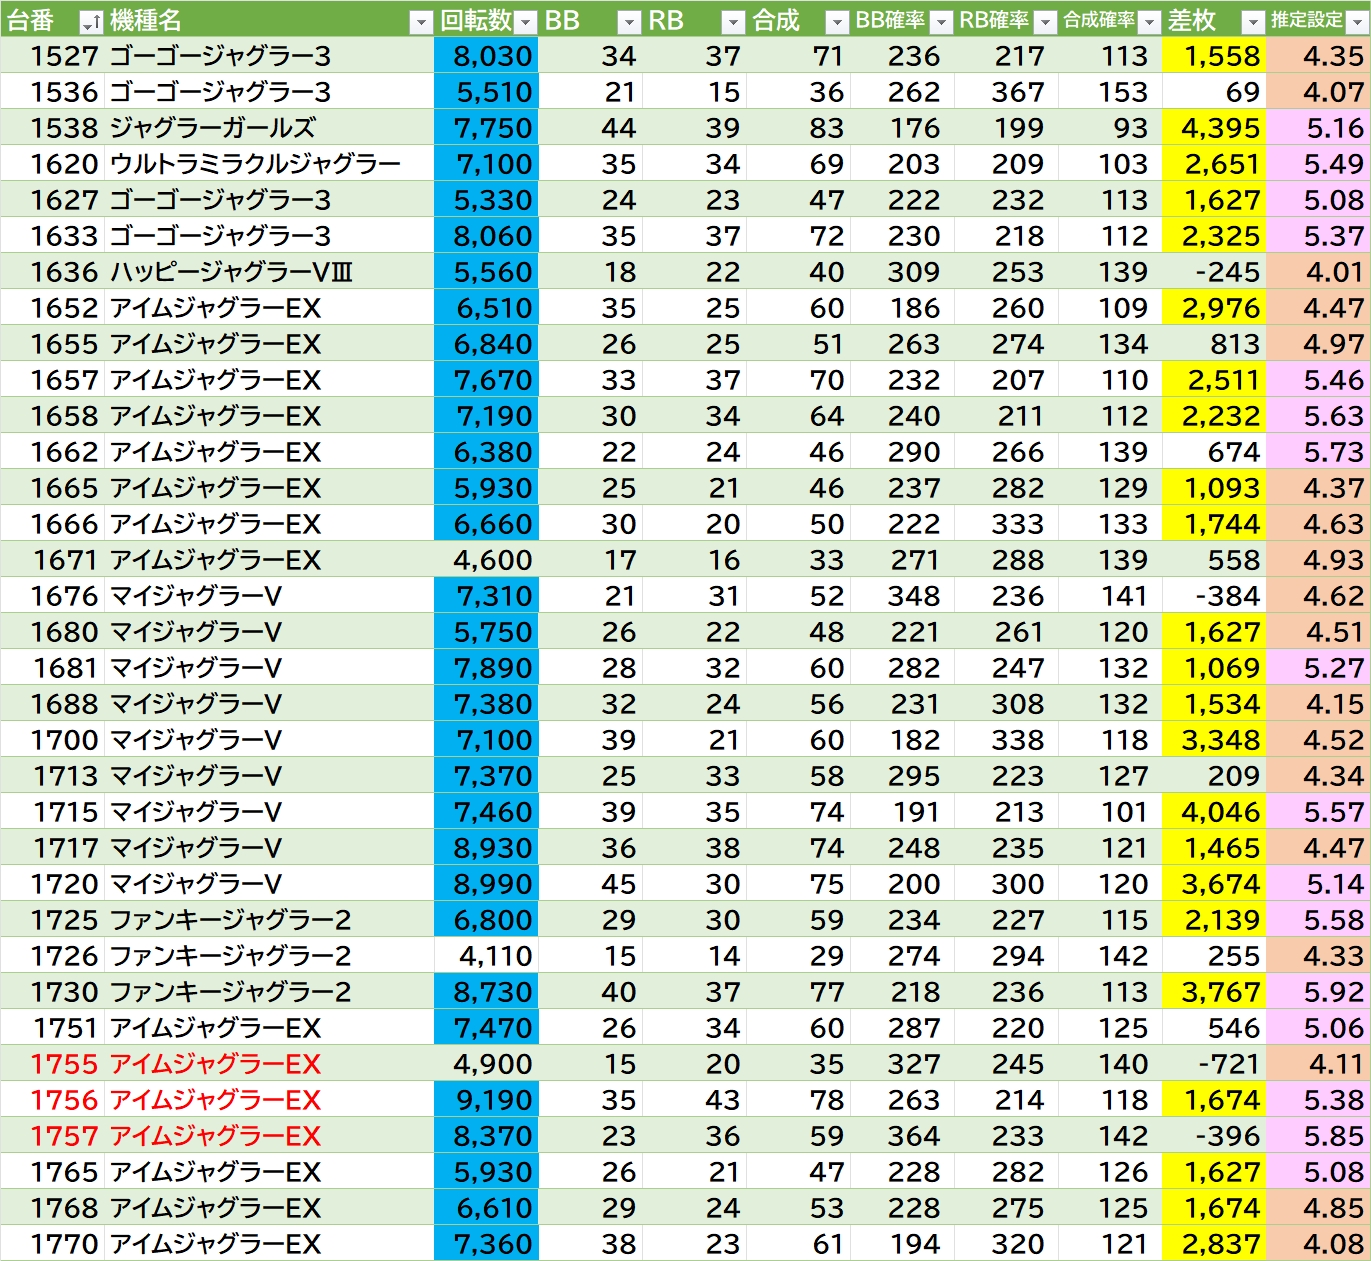The width and height of the screenshot is (1371, 1261).
Task: Open the 回転数 column filter dropdown
Action: pos(526,22)
